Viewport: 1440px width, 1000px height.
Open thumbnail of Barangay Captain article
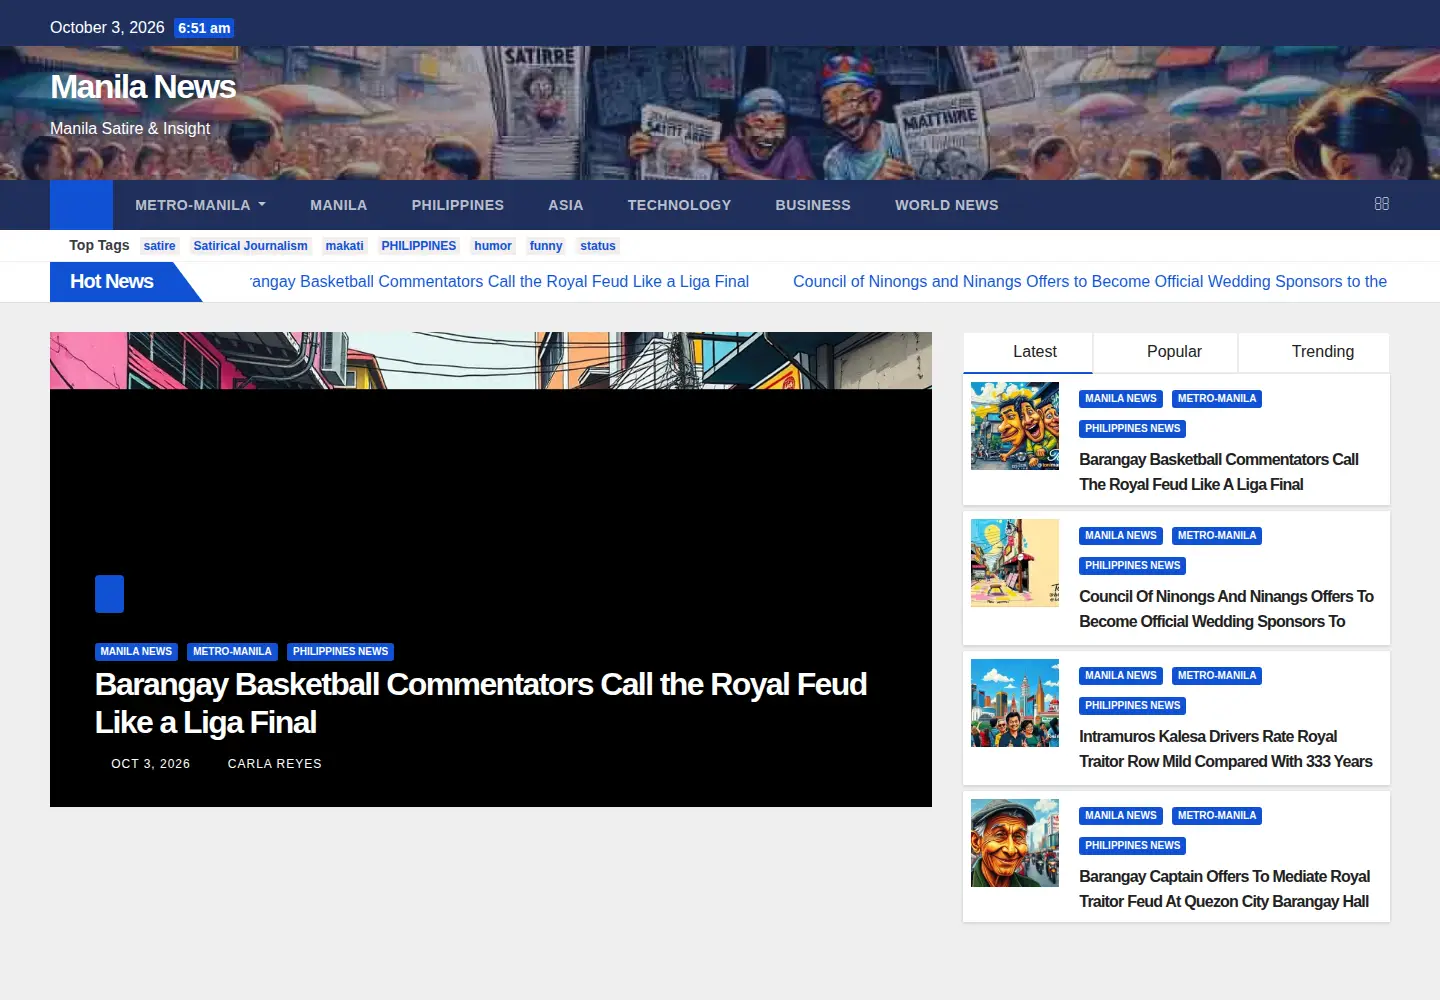coord(1015,843)
